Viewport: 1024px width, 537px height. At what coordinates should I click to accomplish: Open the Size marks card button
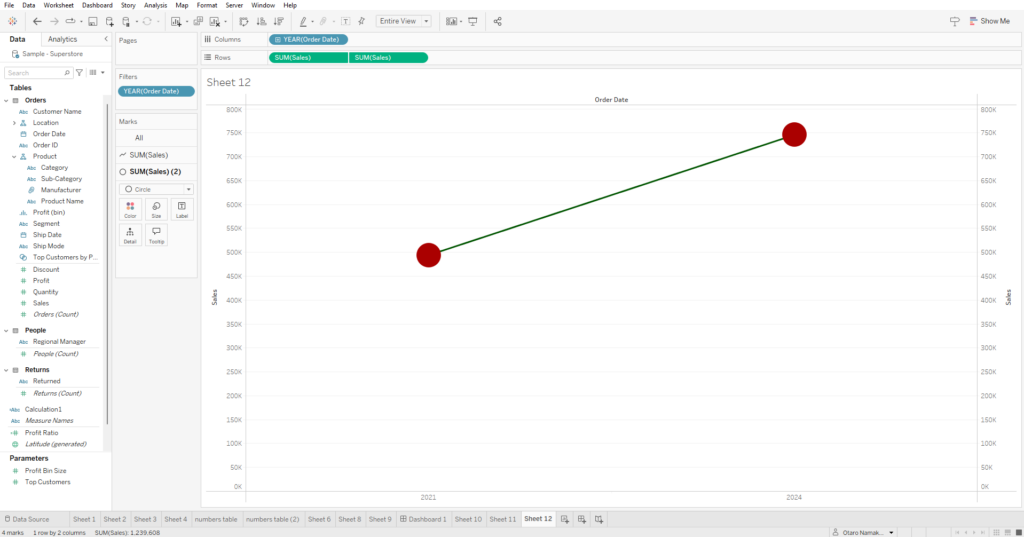pyautogui.click(x=156, y=209)
